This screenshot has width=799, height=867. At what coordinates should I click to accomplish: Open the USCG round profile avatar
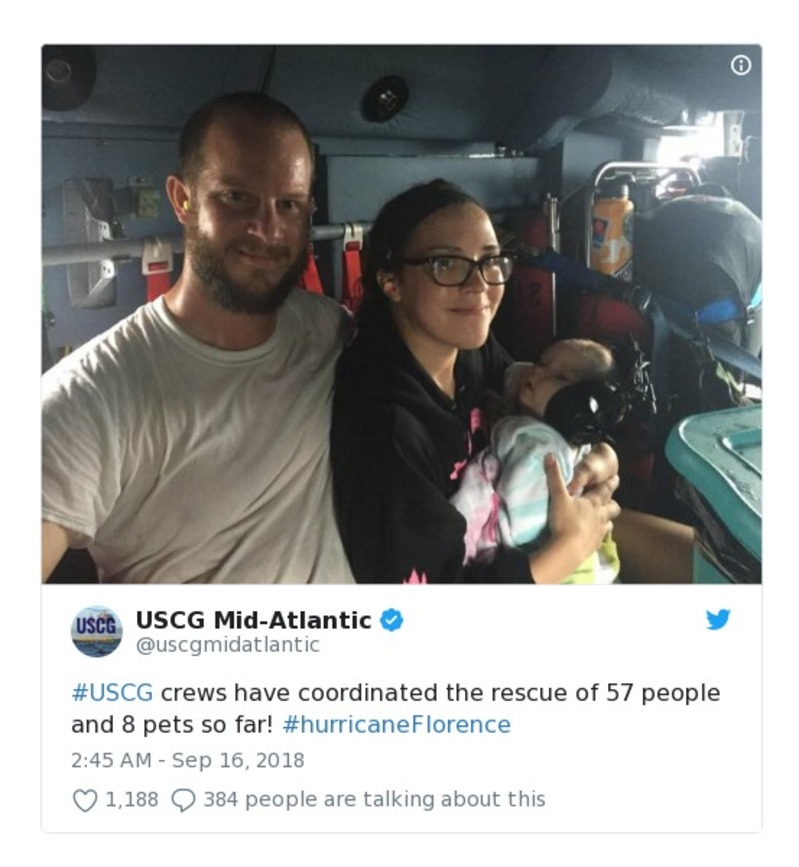(x=97, y=631)
